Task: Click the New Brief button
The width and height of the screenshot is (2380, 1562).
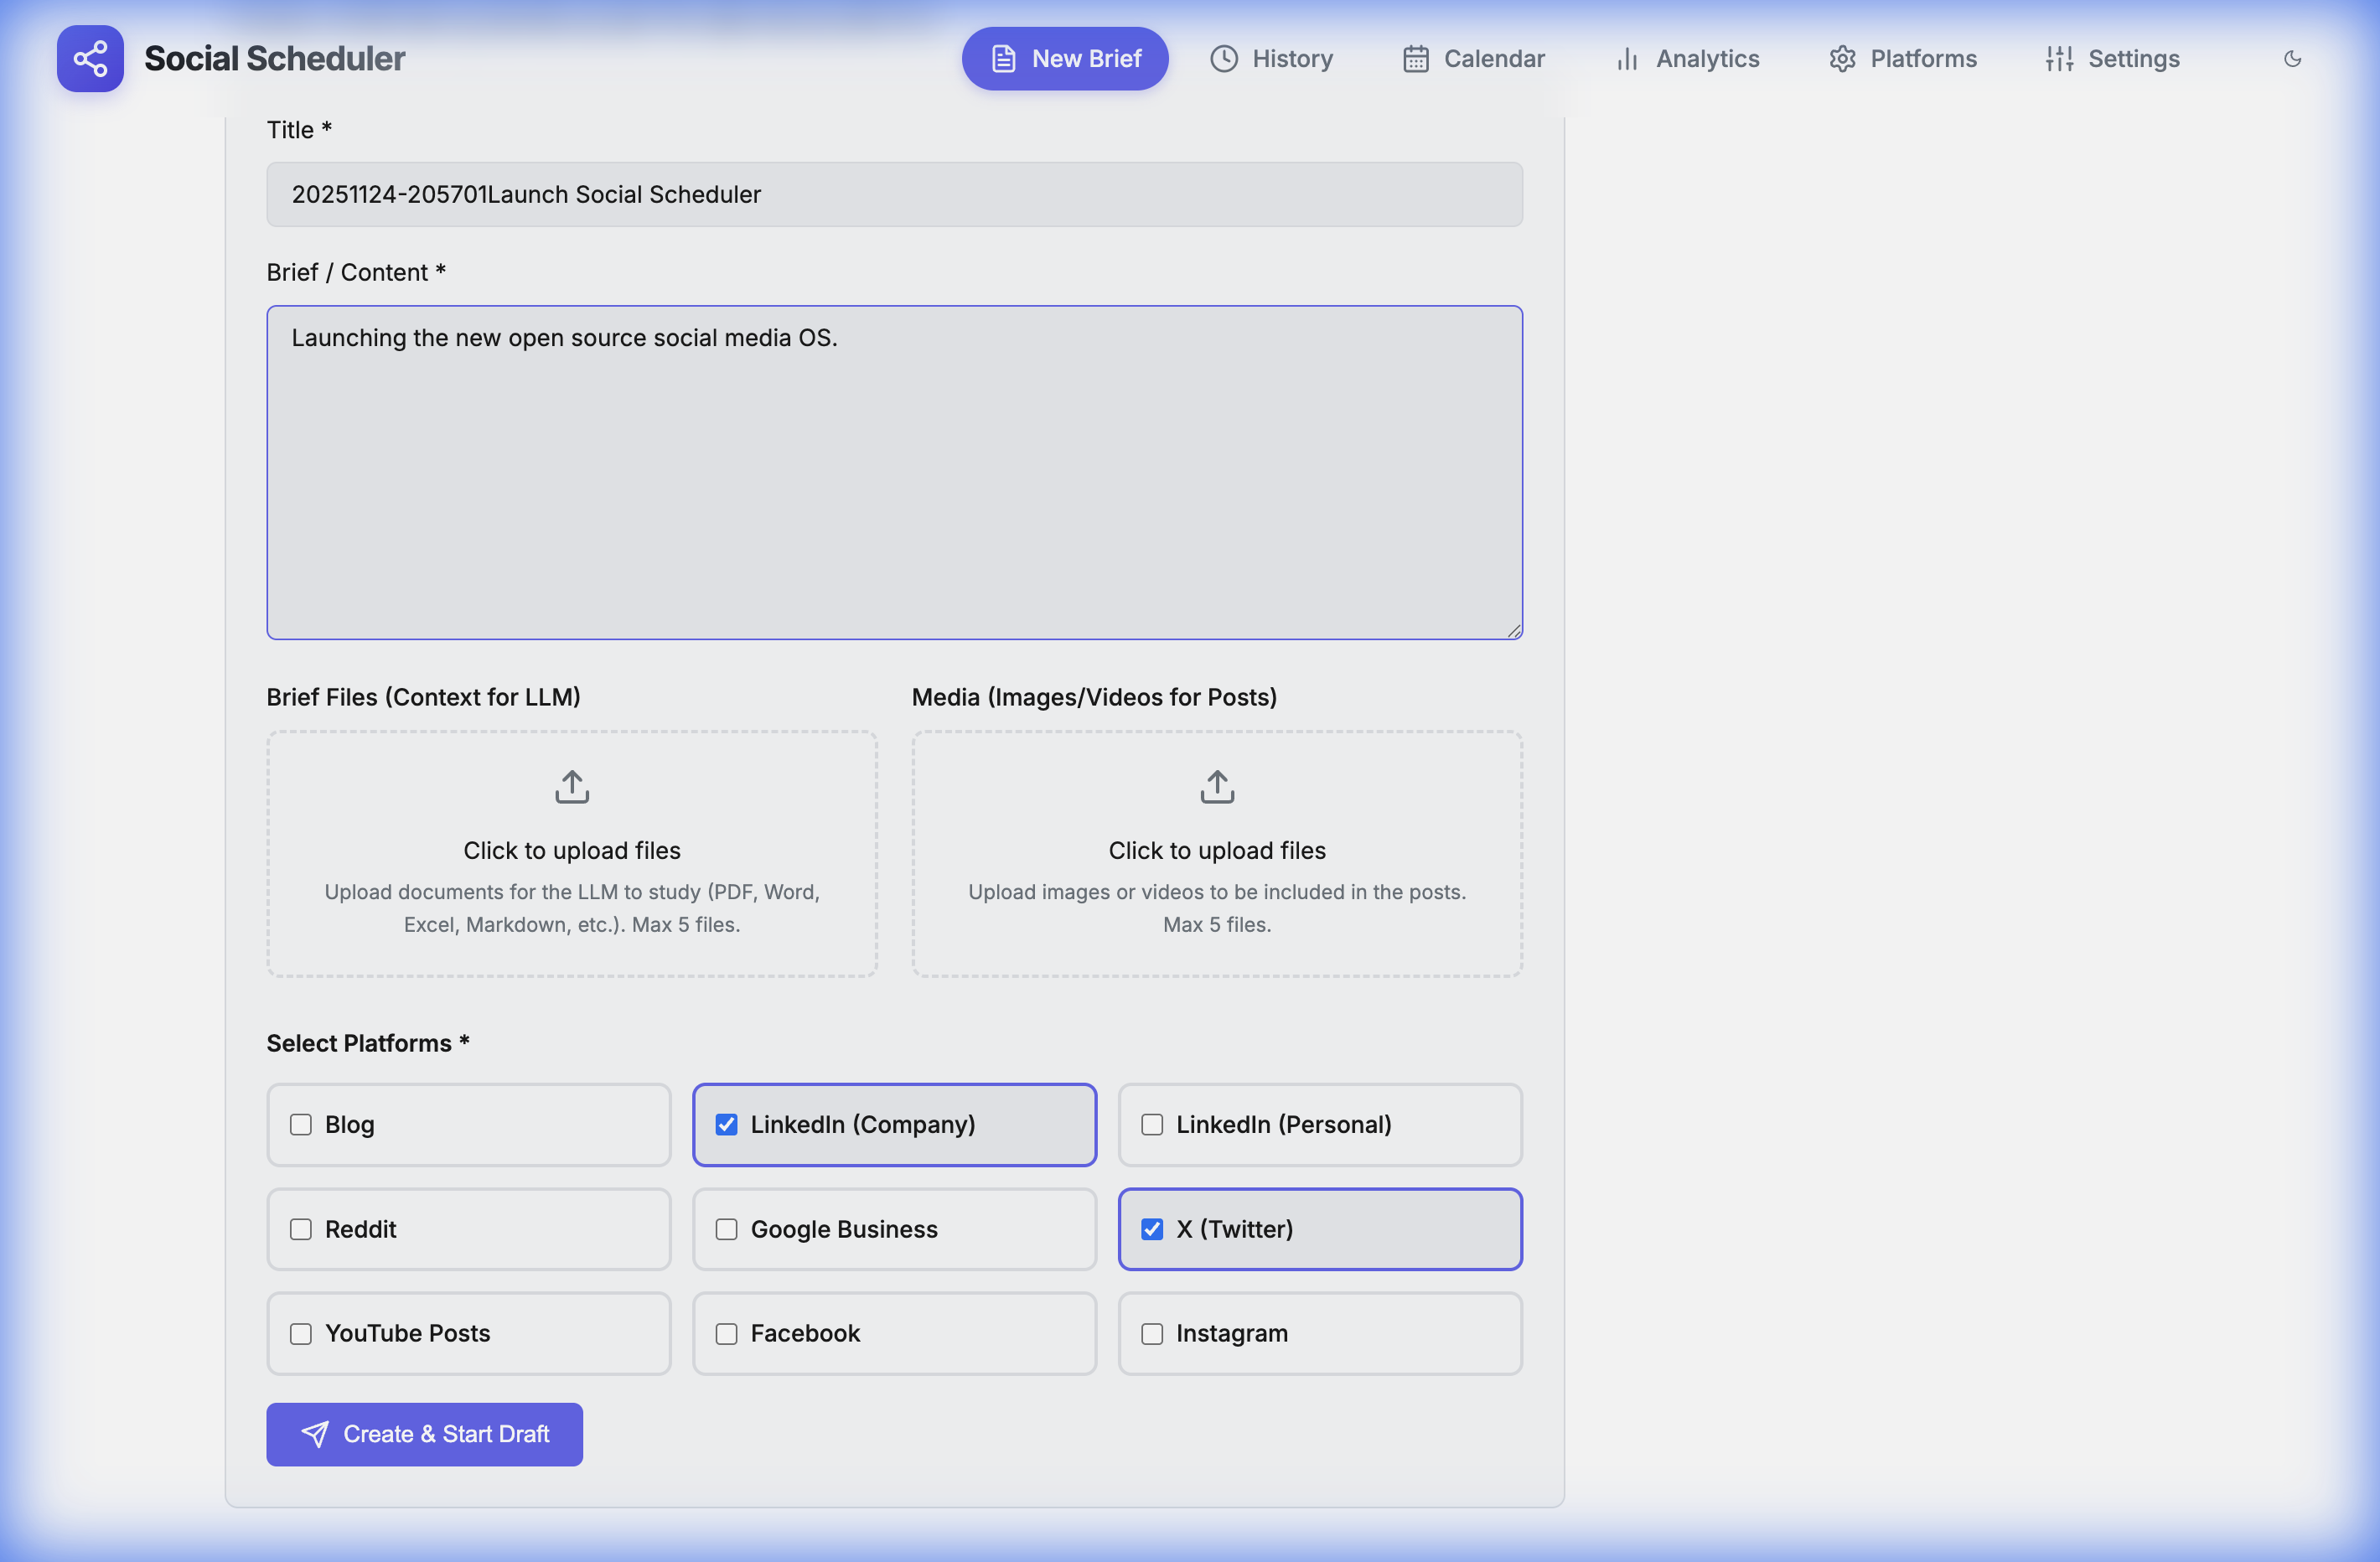Action: coord(1064,58)
